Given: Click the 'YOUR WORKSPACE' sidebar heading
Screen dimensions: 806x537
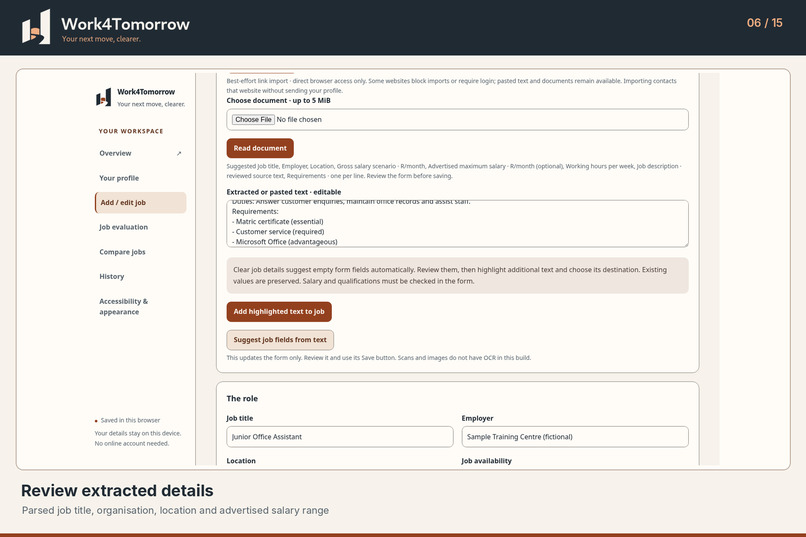Looking at the screenshot, I should (x=131, y=131).
